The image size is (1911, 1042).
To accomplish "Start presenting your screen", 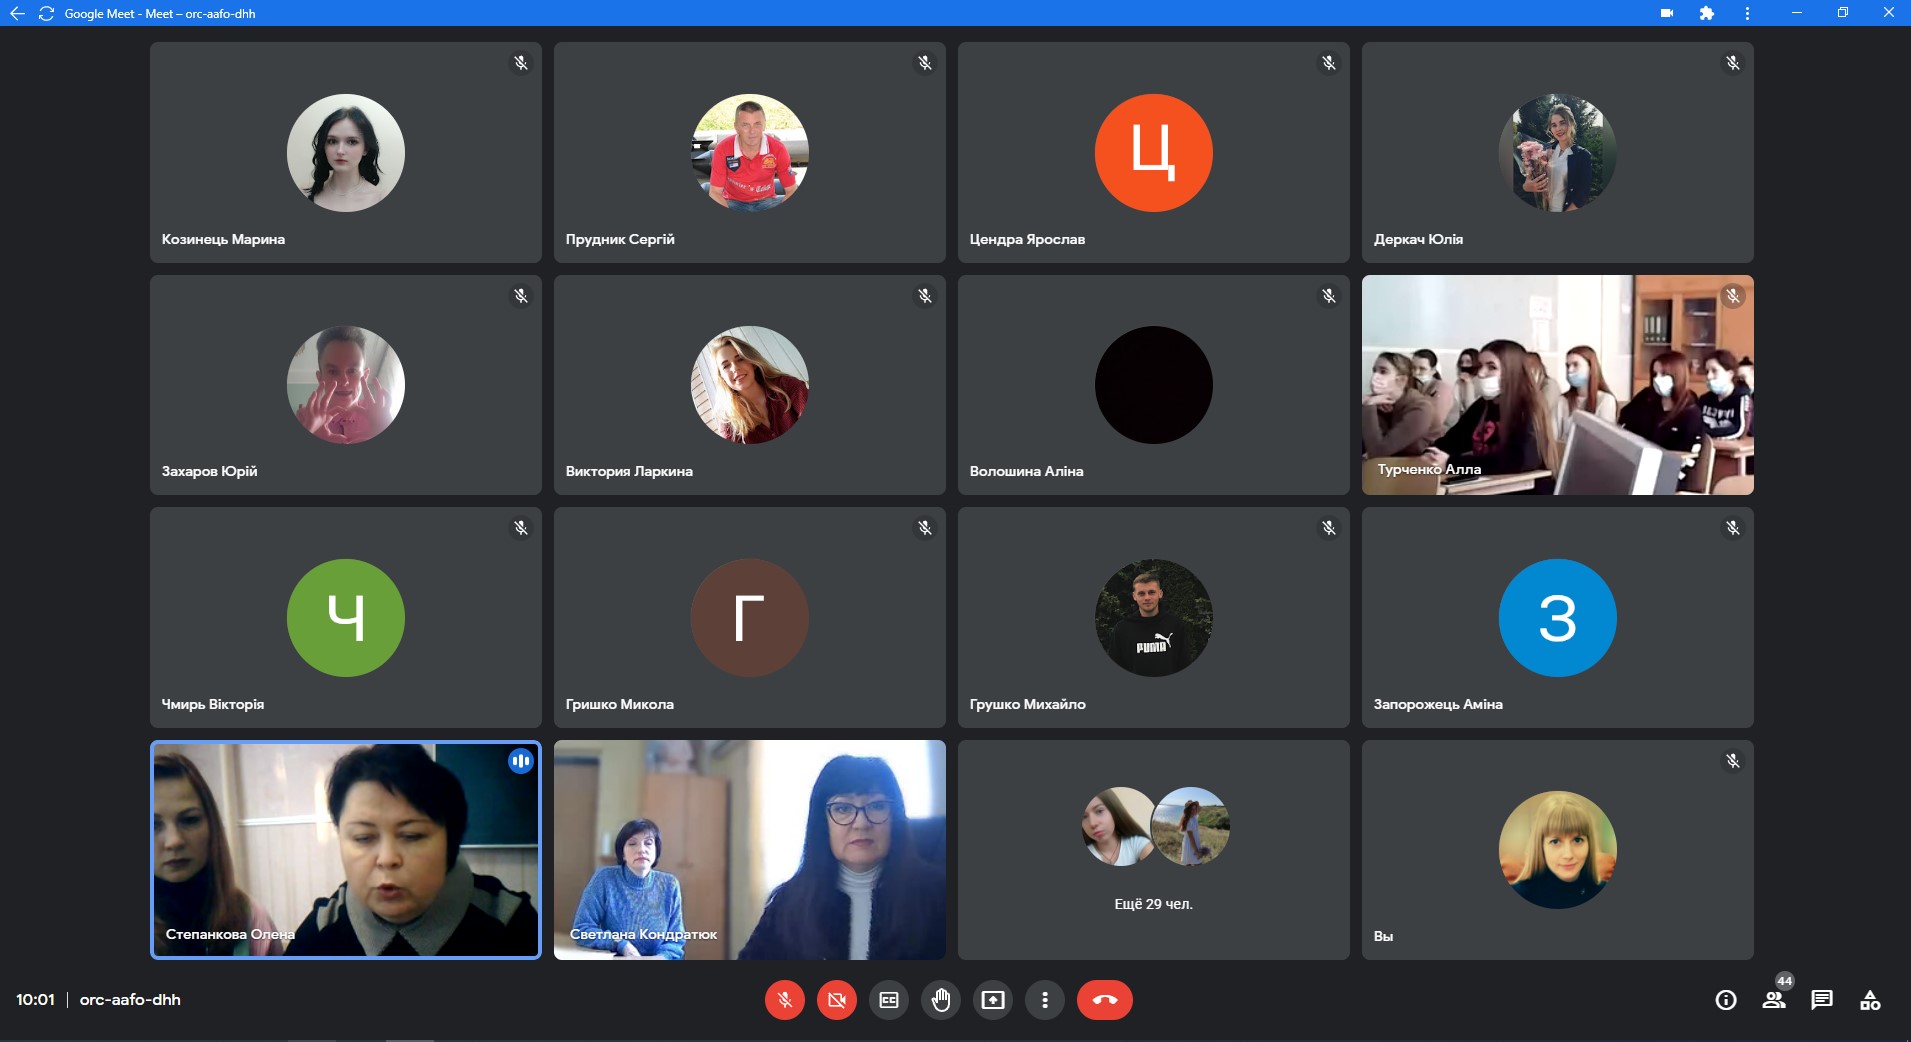I will point(993,1000).
